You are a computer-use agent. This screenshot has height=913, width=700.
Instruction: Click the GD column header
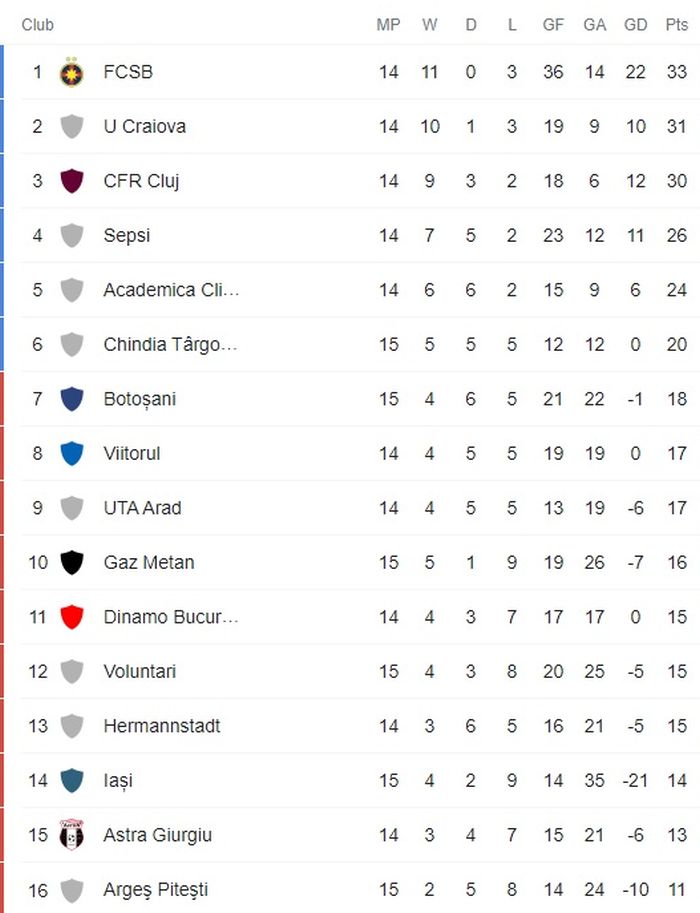[635, 25]
